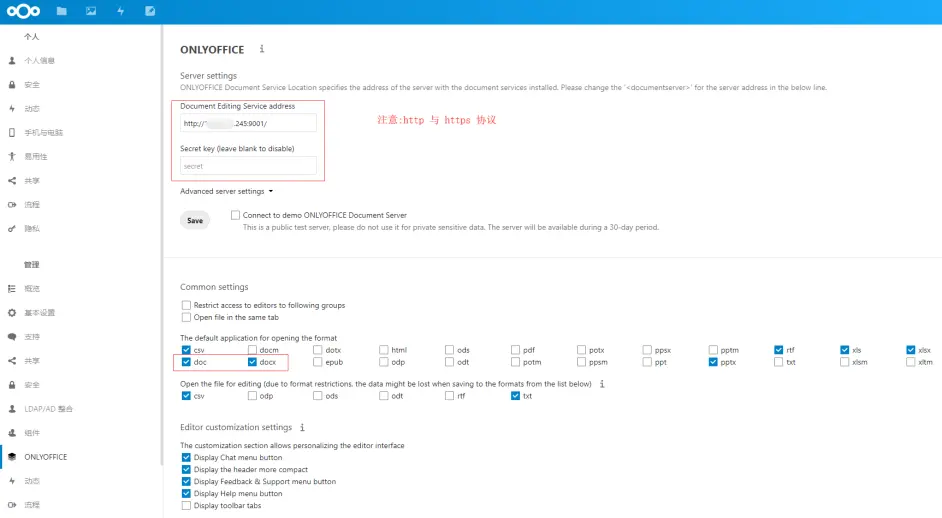Click the info icon after the editing formats sentence
Screen dimensions: 942x518
coord(601,383)
